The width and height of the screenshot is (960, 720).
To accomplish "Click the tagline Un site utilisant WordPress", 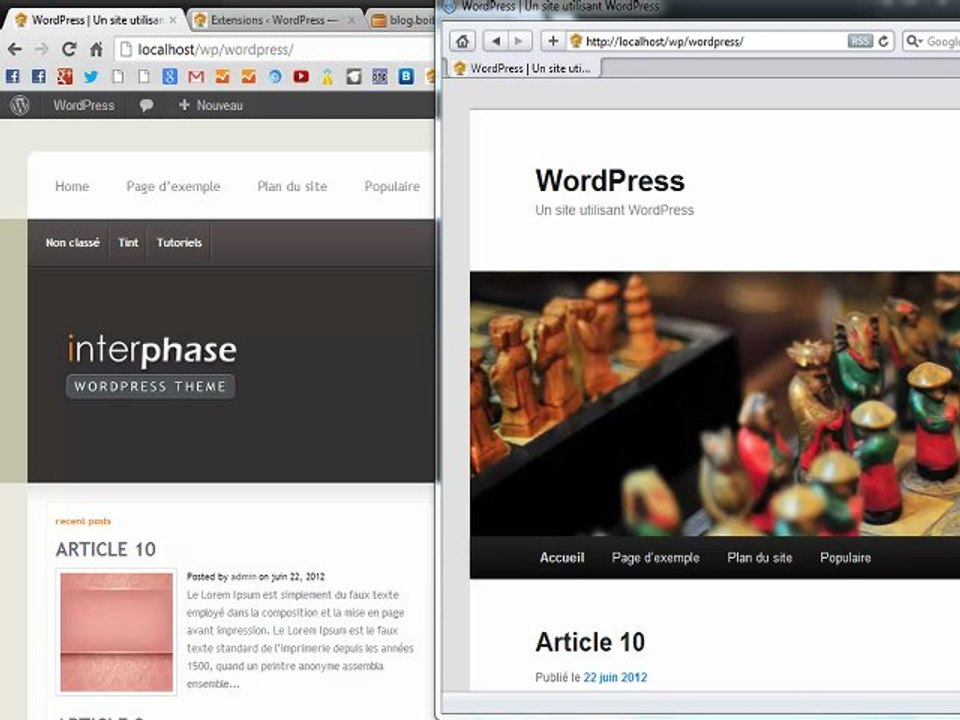I will (614, 210).
